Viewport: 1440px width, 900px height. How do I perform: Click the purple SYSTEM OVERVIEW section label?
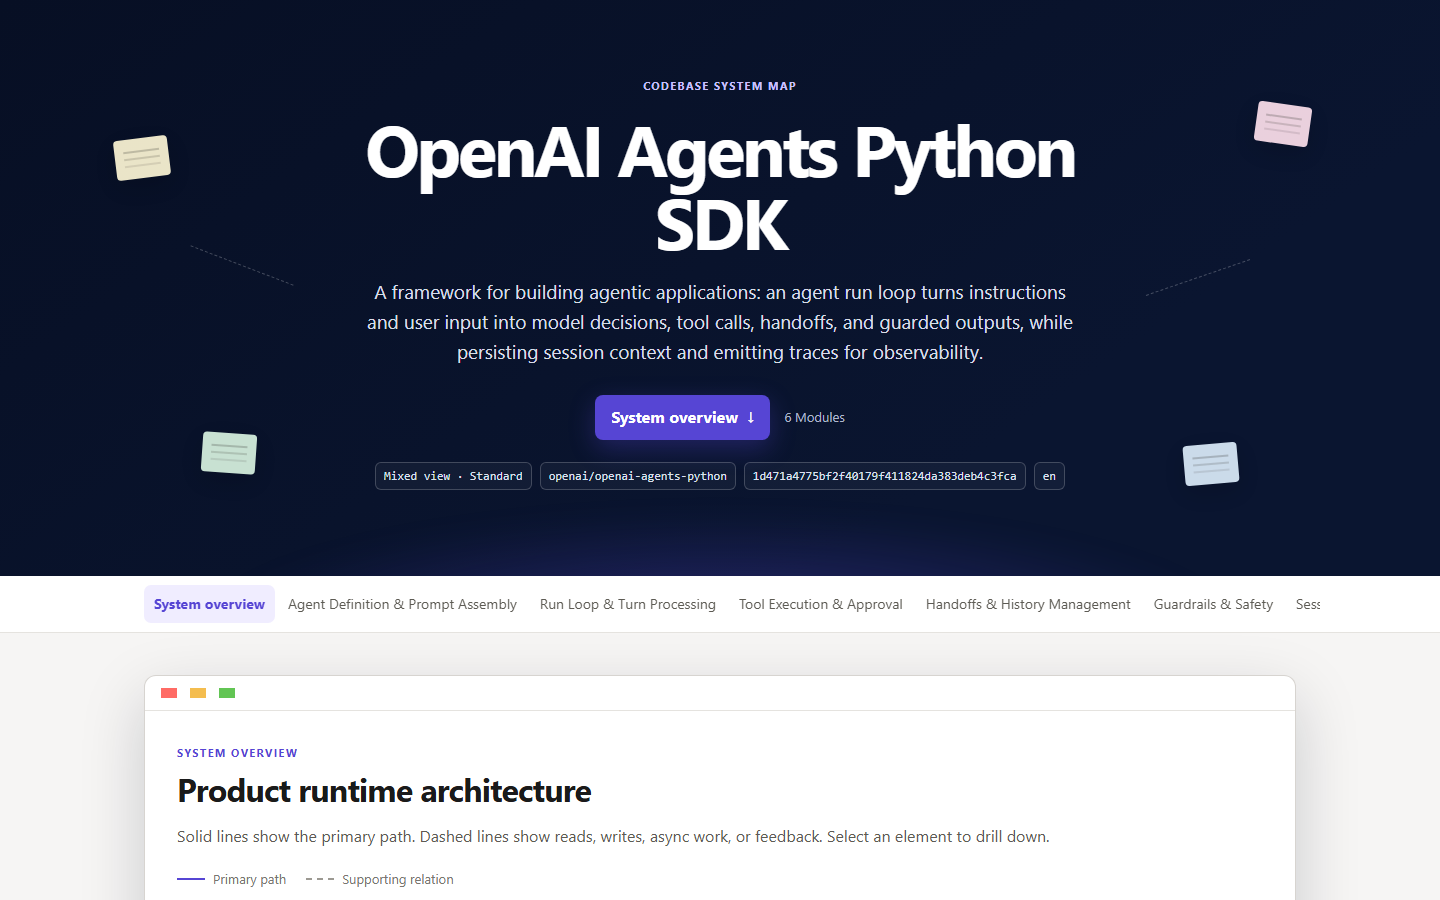237,753
